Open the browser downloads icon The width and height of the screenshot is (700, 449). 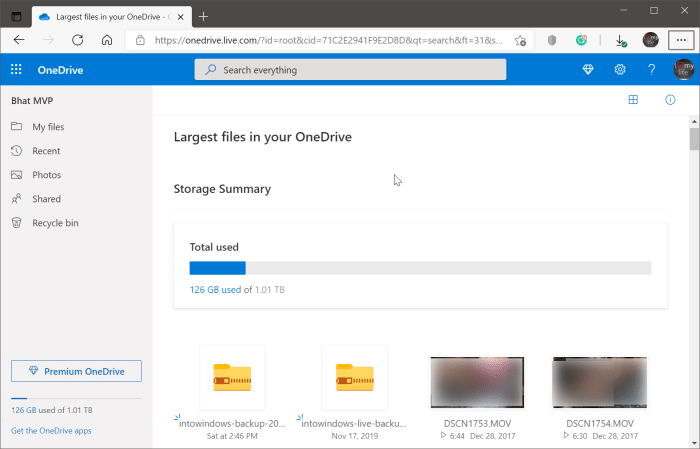pos(621,41)
